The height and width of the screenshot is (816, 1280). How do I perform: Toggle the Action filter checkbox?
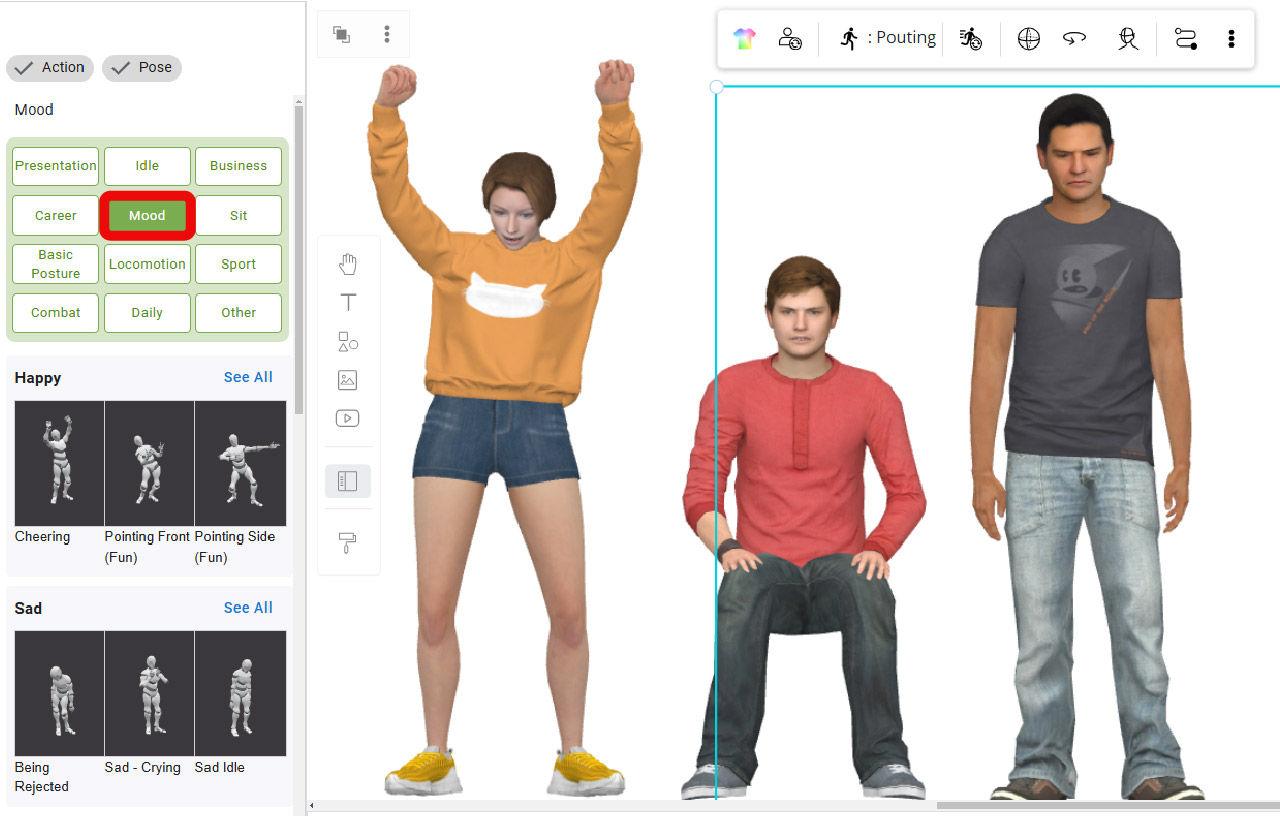click(x=49, y=67)
